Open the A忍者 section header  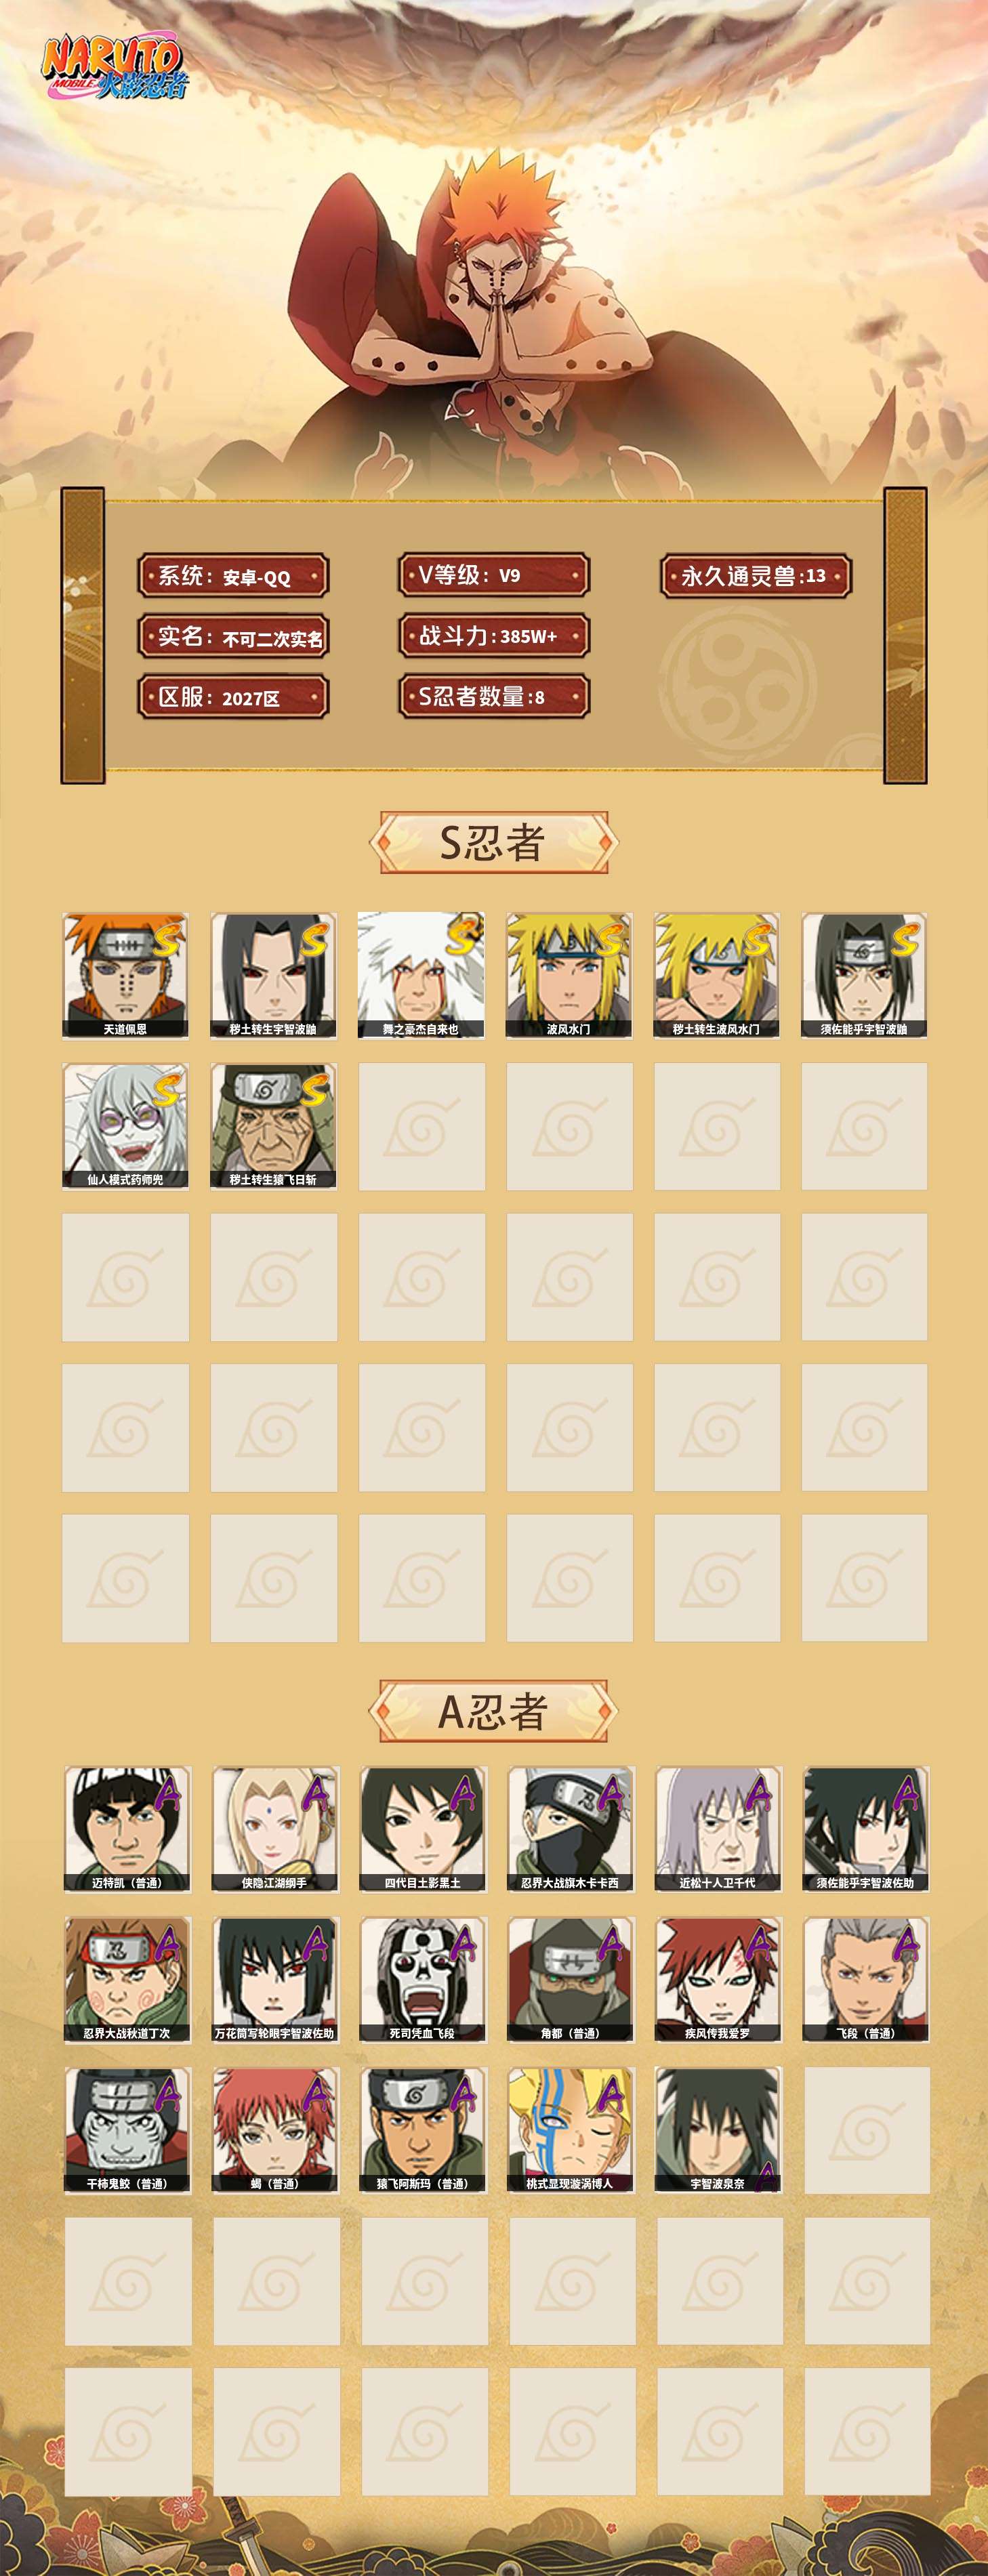493,1711
